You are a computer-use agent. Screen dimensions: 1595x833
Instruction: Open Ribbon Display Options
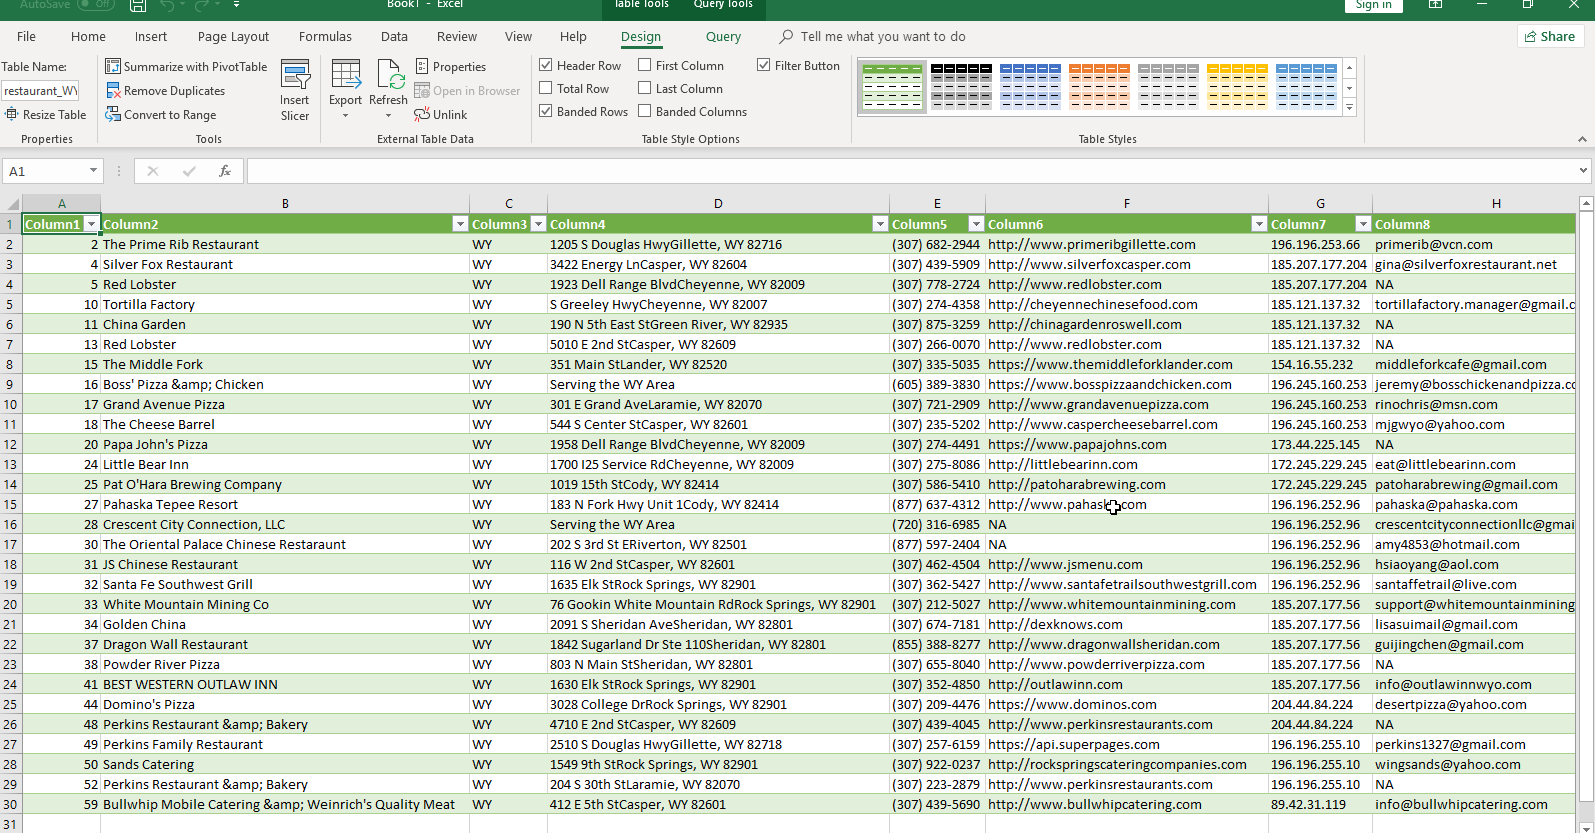point(1435,5)
